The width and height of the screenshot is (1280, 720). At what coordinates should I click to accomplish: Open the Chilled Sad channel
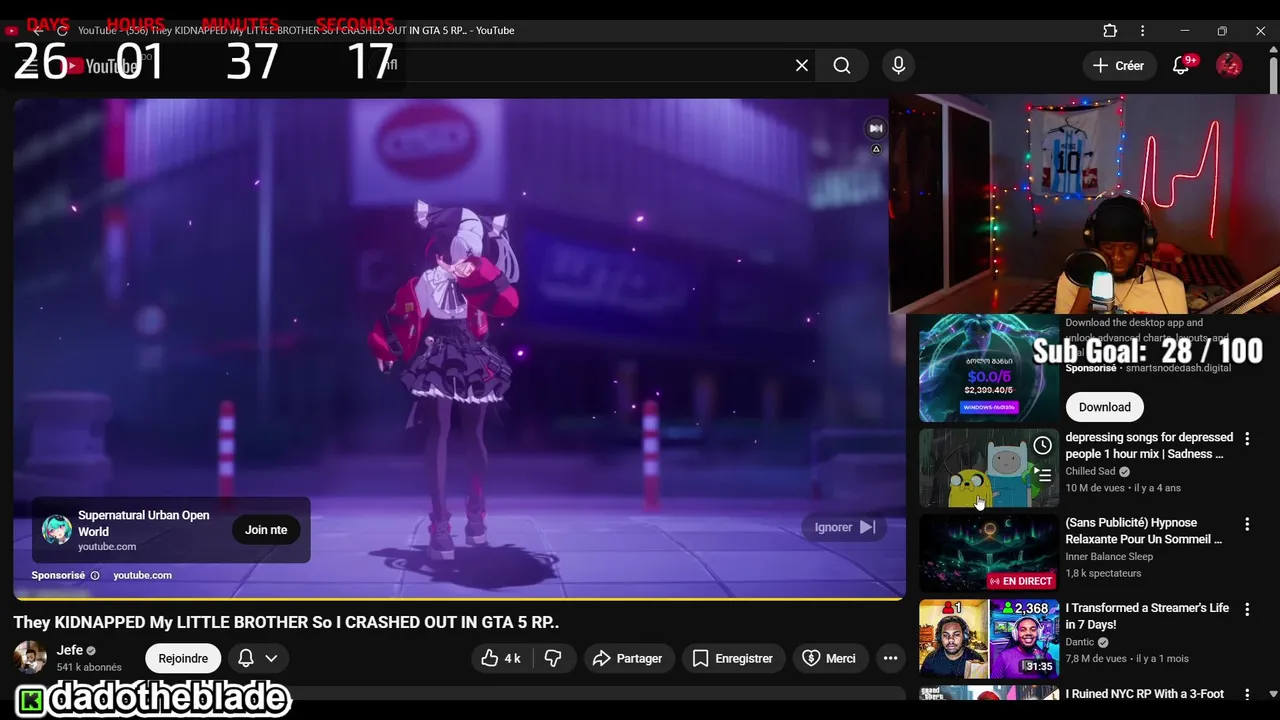point(1091,471)
